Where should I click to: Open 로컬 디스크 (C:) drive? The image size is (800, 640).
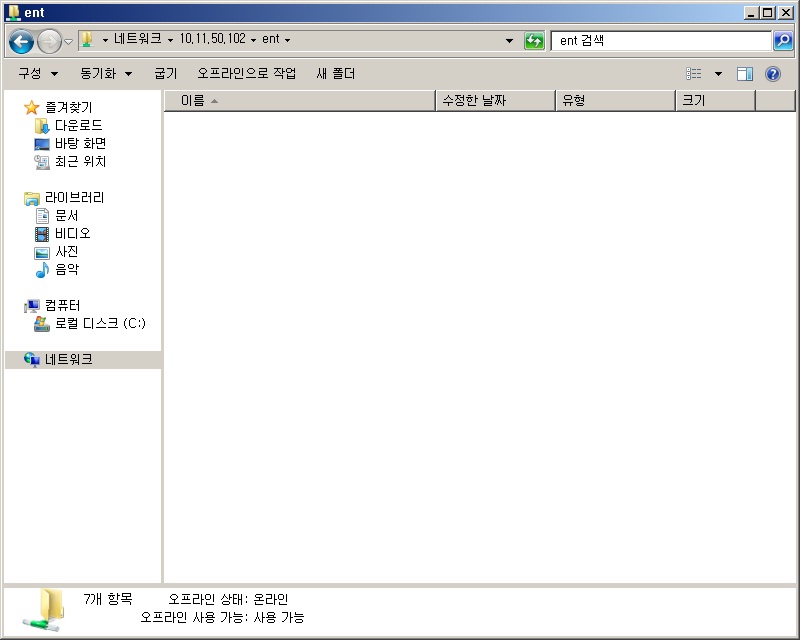pos(90,324)
